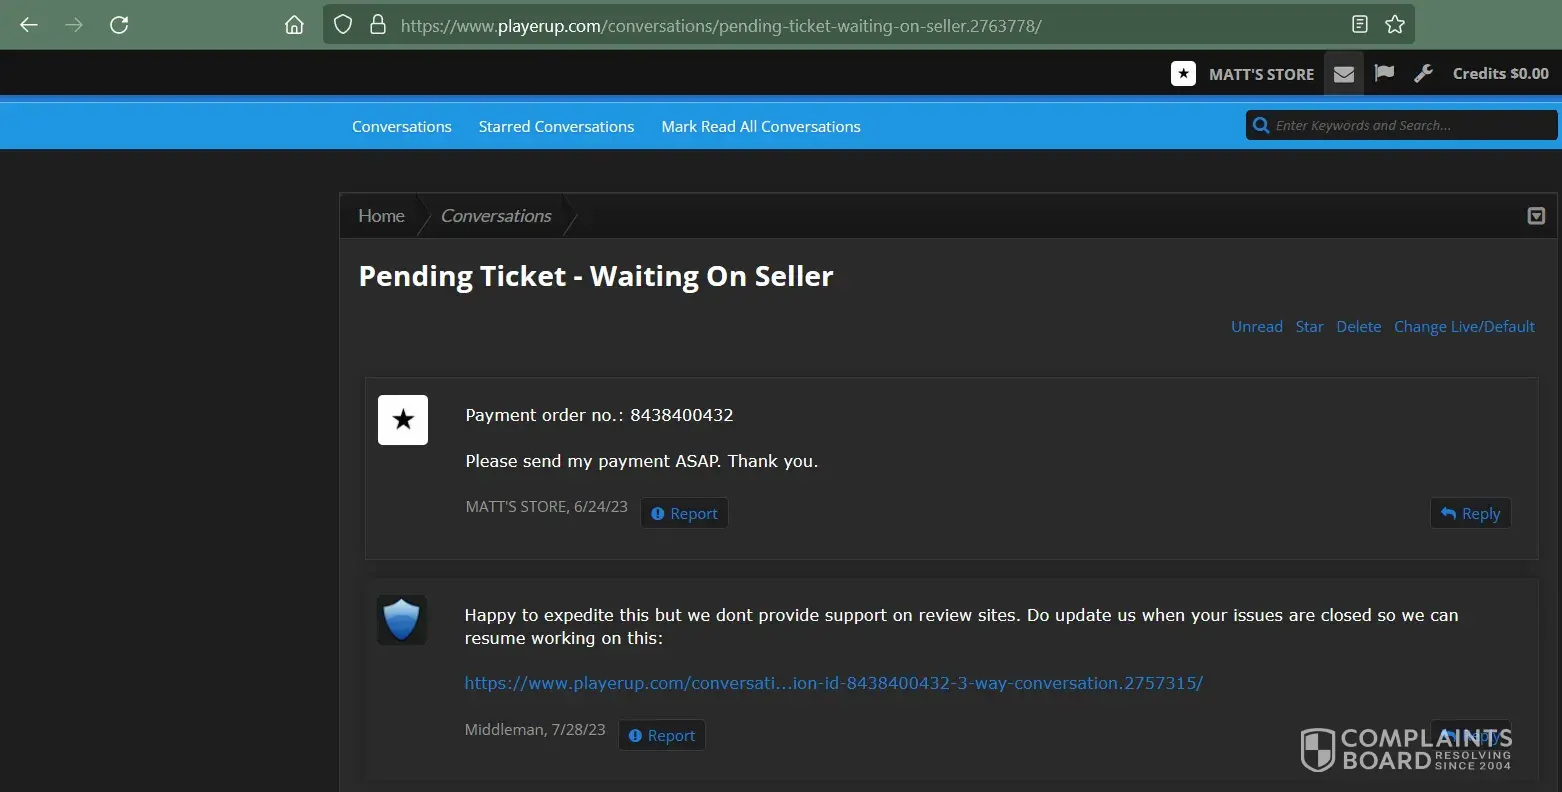
Task: Click Credits $0.00 in the header
Action: [1500, 73]
